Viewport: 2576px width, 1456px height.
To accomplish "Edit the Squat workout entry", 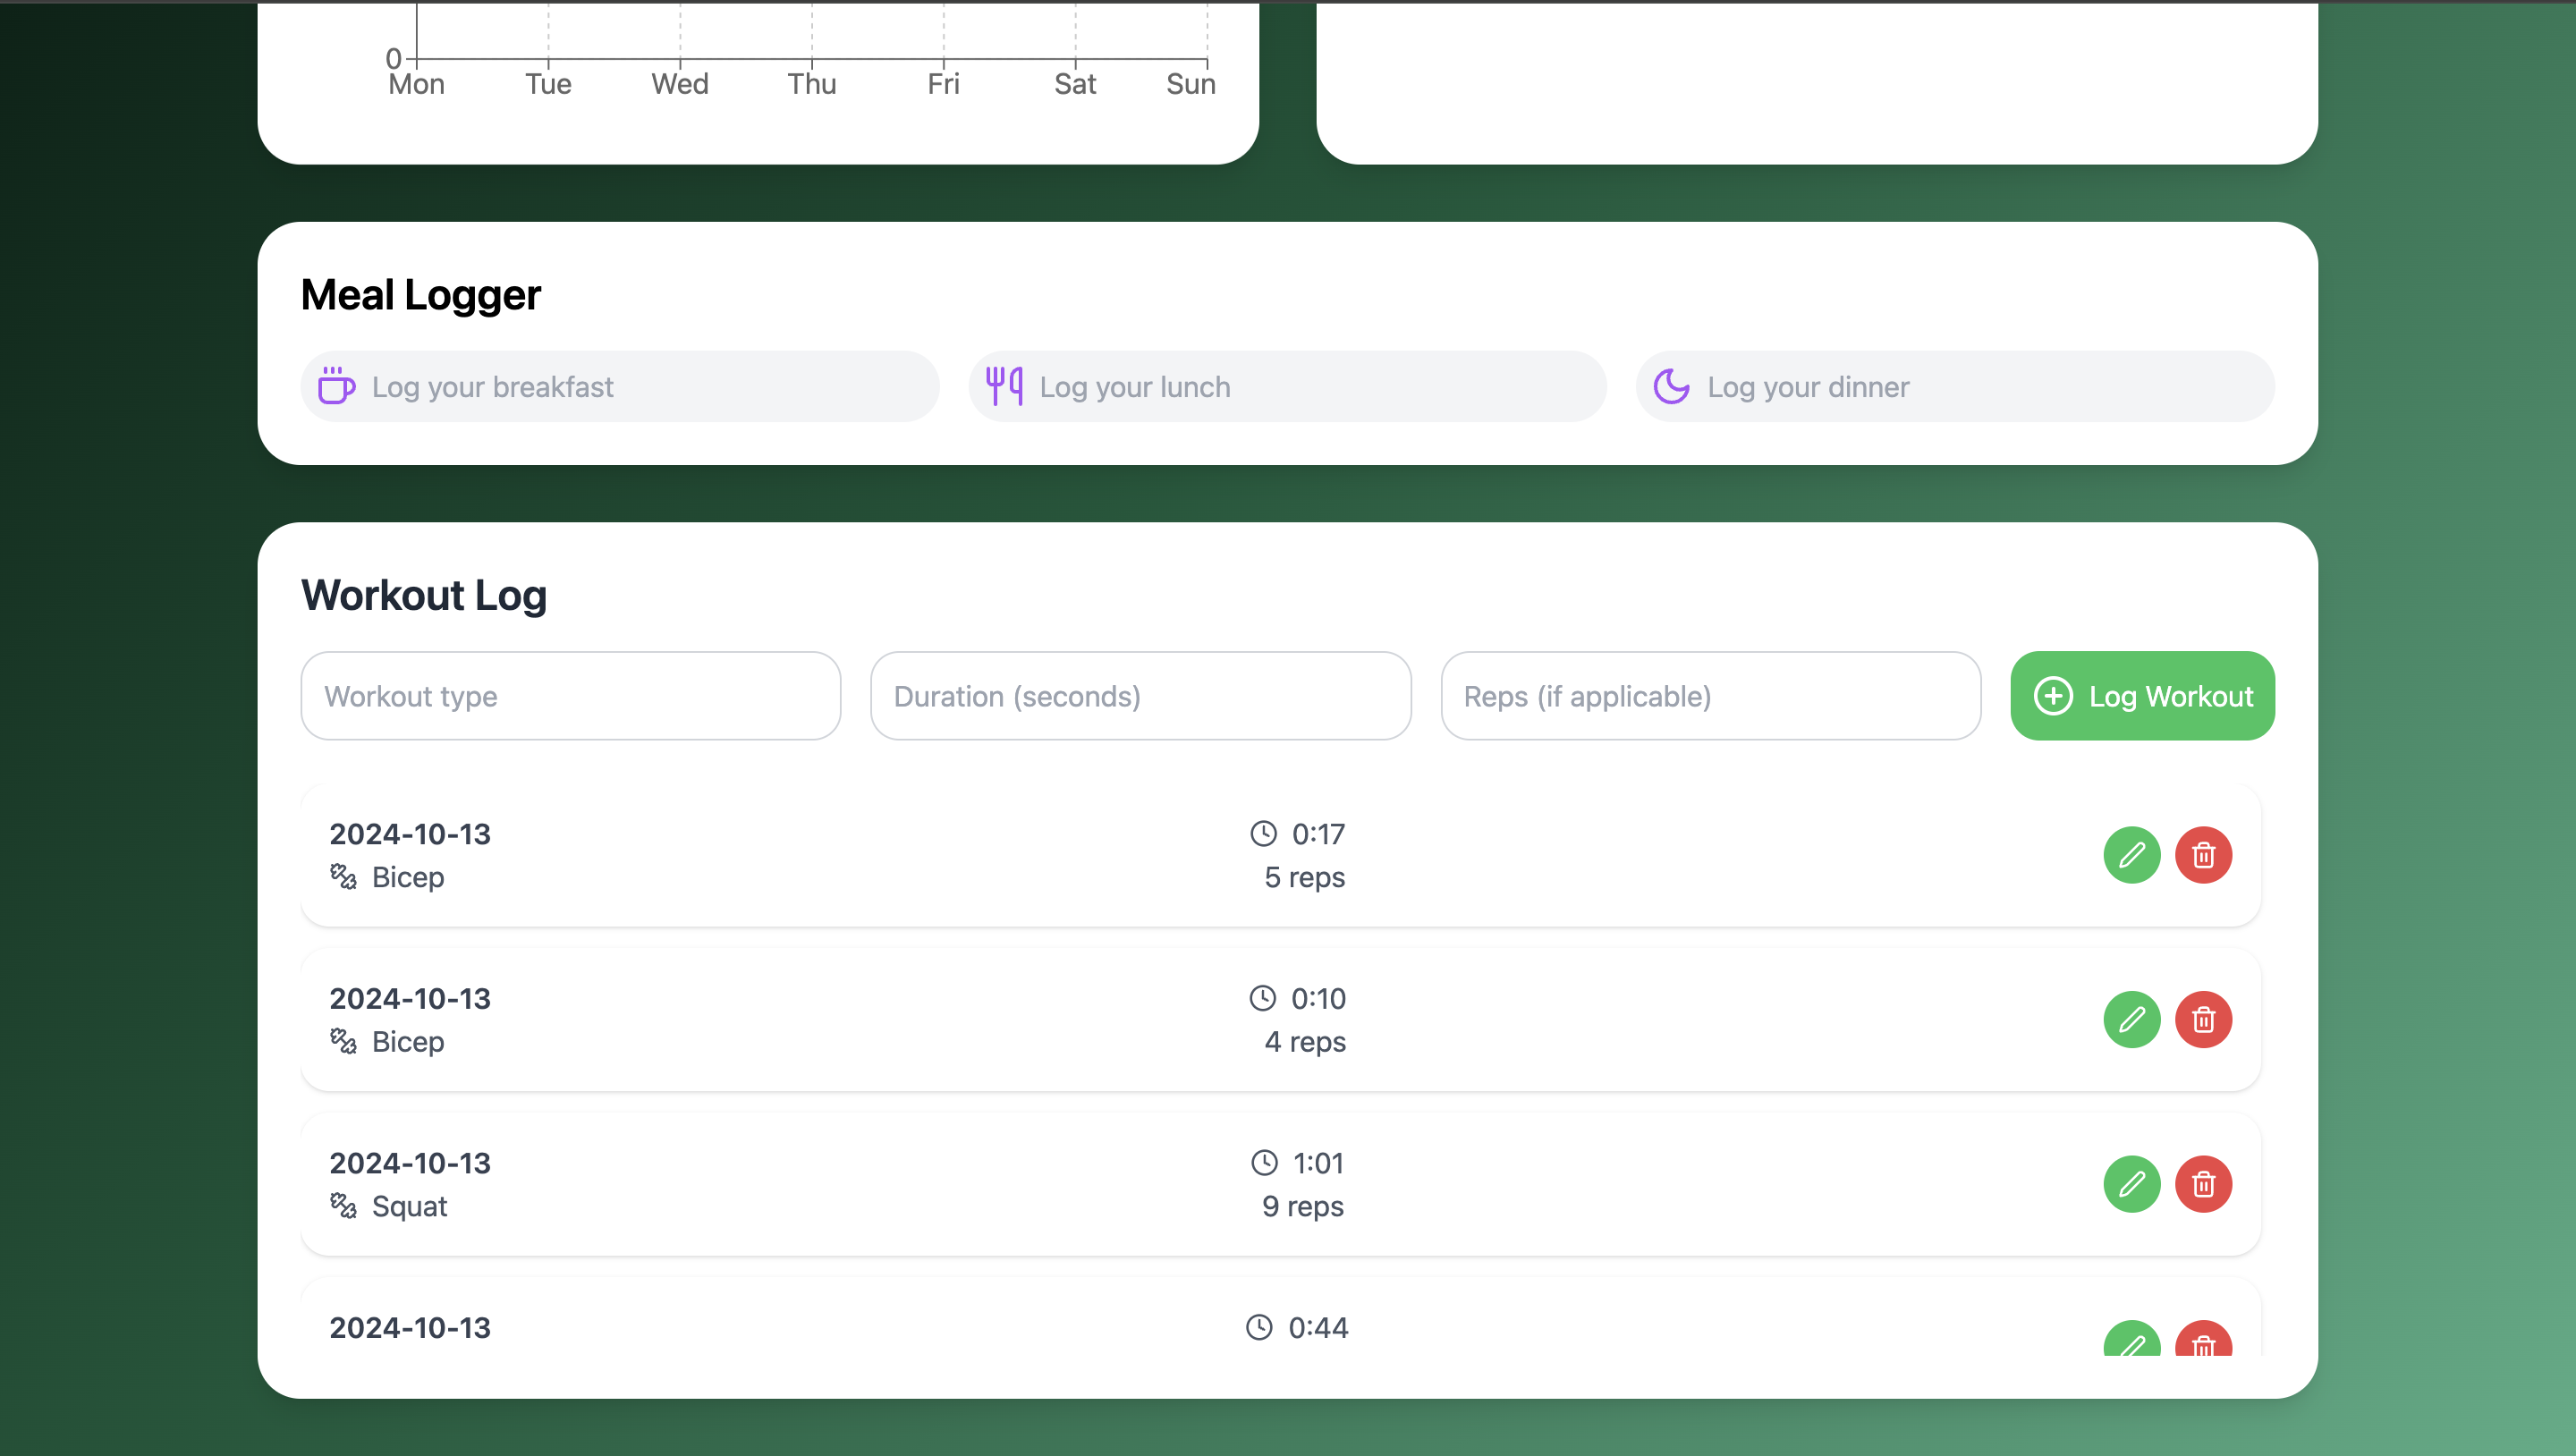I will point(2131,1184).
